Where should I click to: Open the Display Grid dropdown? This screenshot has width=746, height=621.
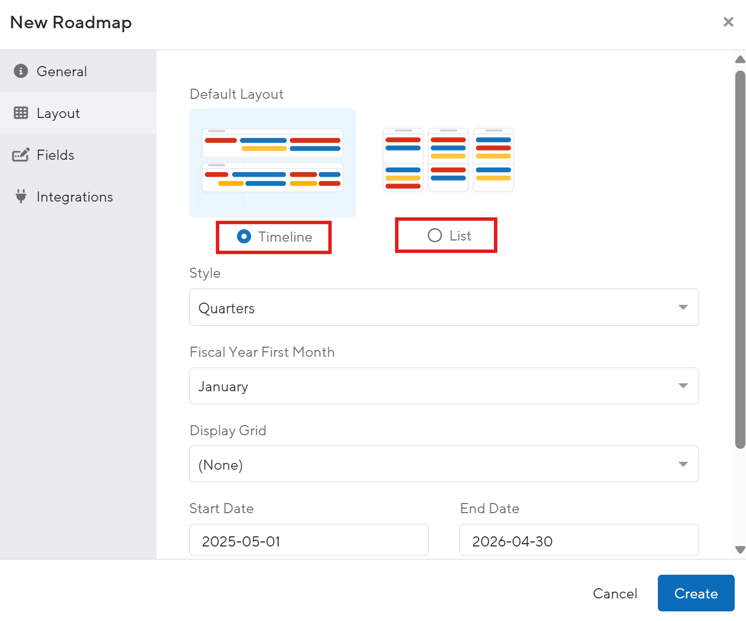[443, 464]
